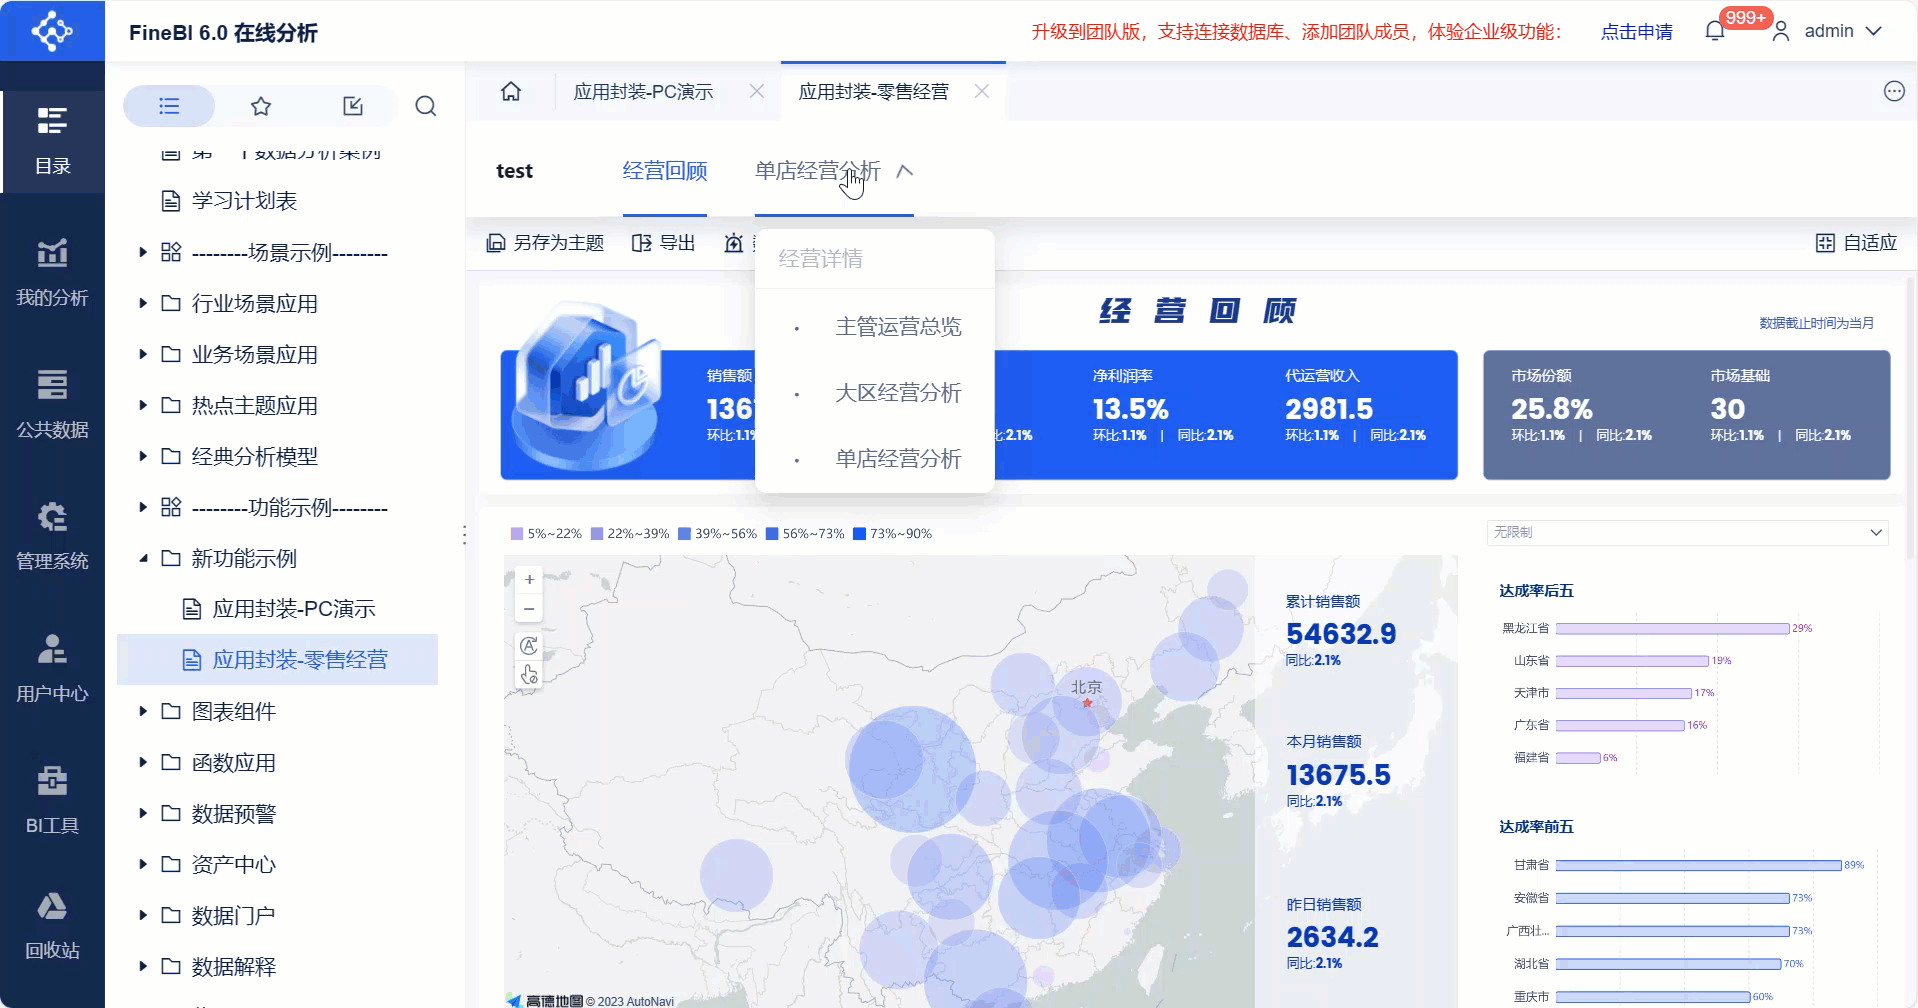Open the more options ellipsis icon
The width and height of the screenshot is (1918, 1008).
1894,92
